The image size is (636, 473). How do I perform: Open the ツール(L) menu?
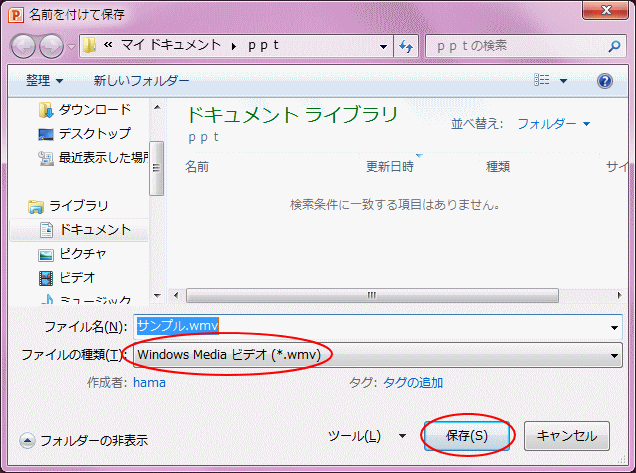point(367,436)
